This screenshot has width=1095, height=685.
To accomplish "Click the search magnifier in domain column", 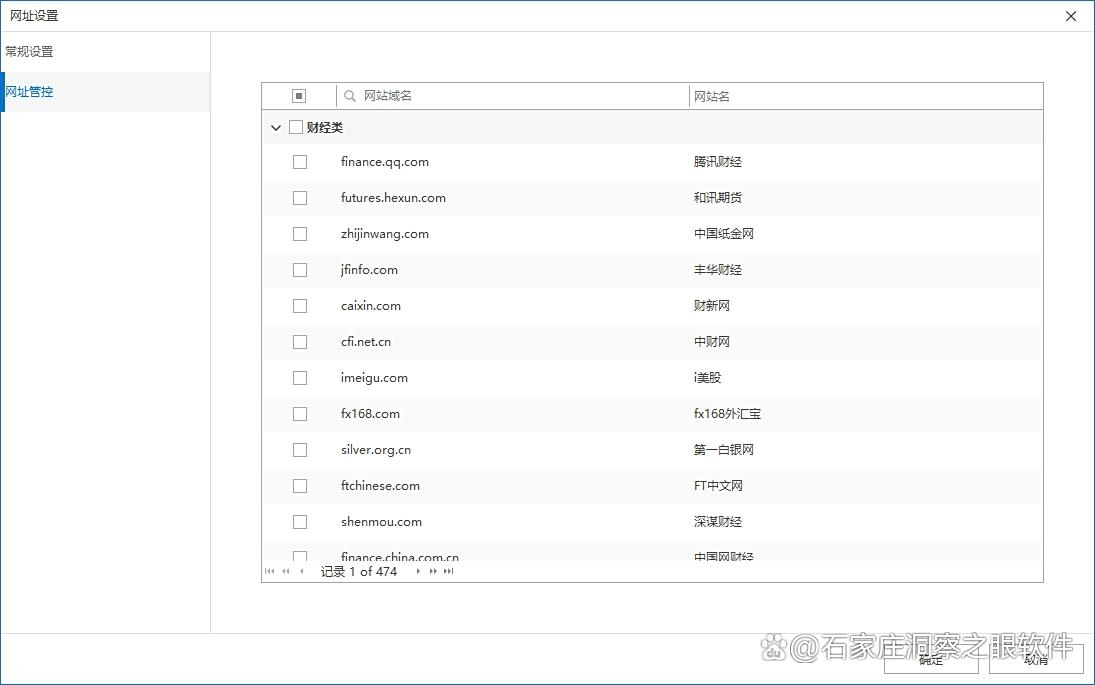I will 350,96.
